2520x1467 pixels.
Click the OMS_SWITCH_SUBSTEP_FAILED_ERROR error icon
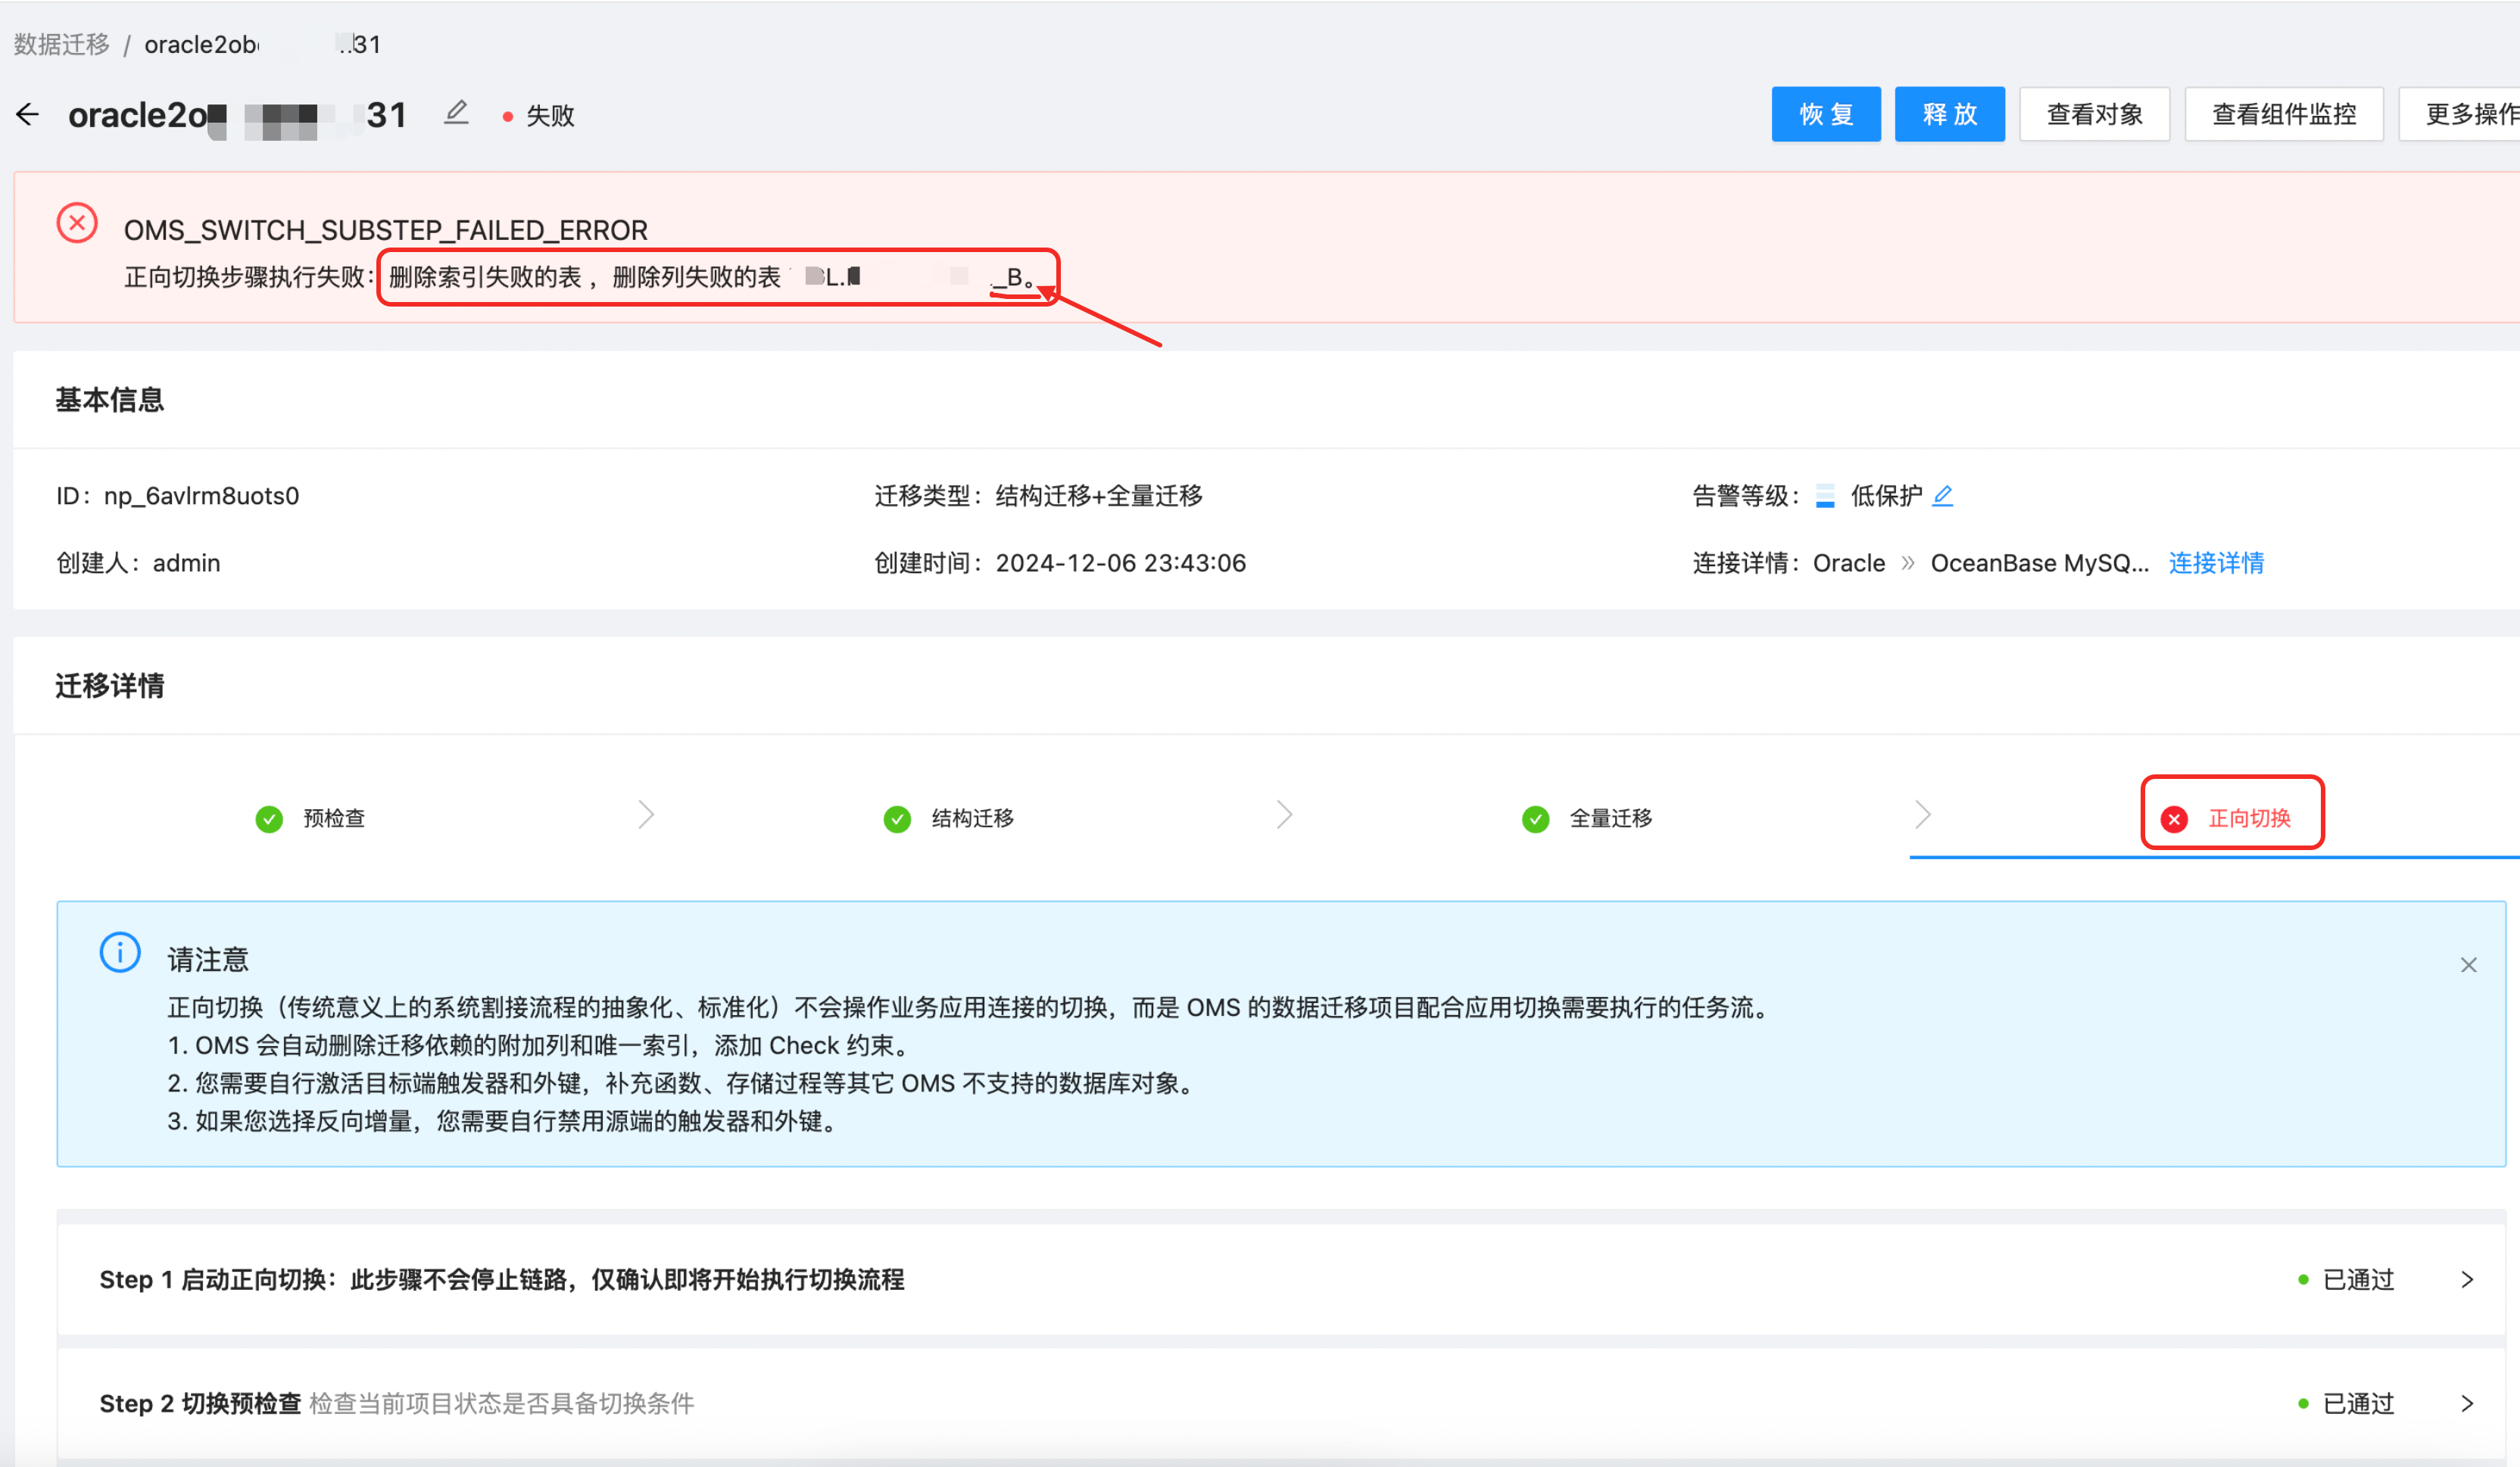point(77,223)
